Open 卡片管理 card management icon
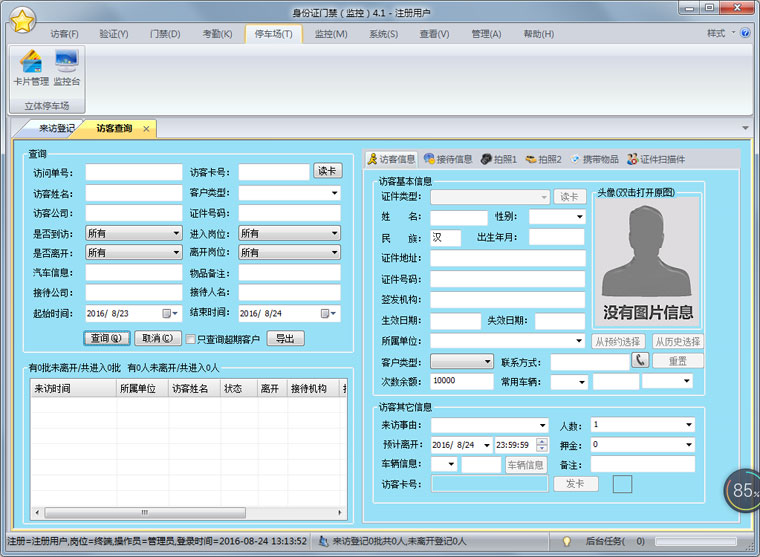Screen dimensions: 760x557 (x=31, y=68)
